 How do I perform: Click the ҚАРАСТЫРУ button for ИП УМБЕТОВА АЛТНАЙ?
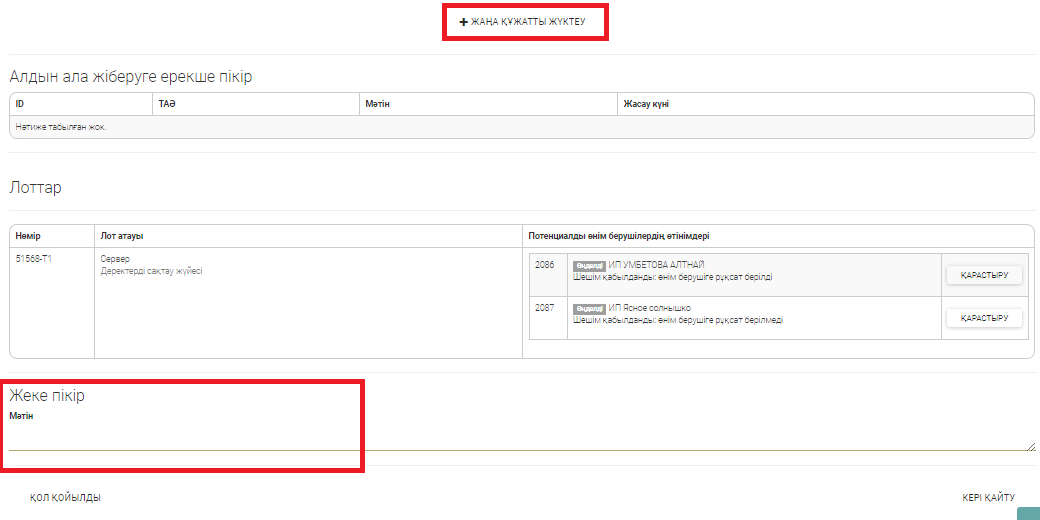(x=983, y=275)
